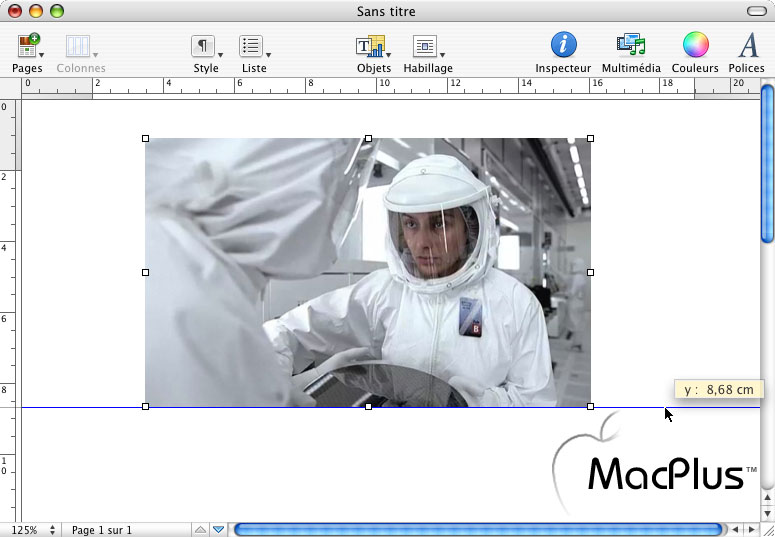775x537 pixels.
Task: Click the Colonnes toolbar icon
Action: point(78,46)
